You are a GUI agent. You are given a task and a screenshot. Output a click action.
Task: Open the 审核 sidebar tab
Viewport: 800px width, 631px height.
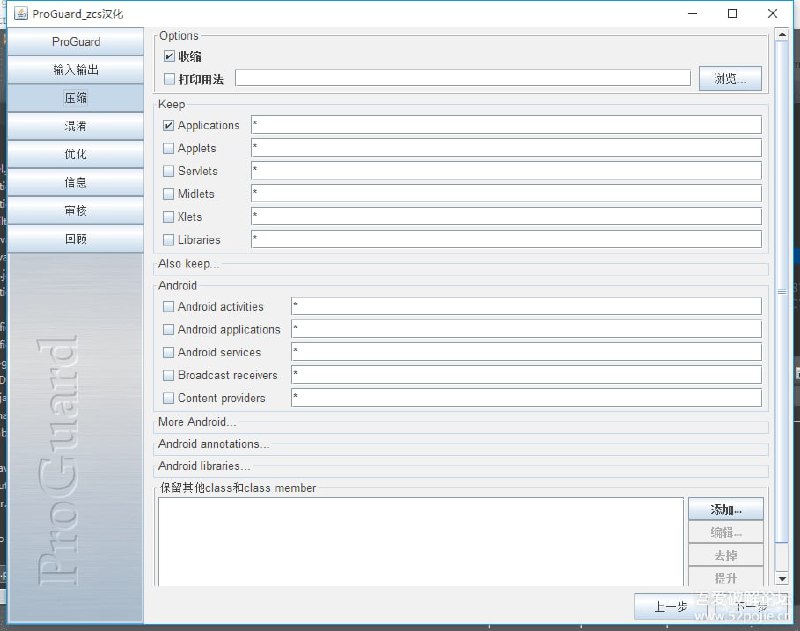(x=76, y=210)
